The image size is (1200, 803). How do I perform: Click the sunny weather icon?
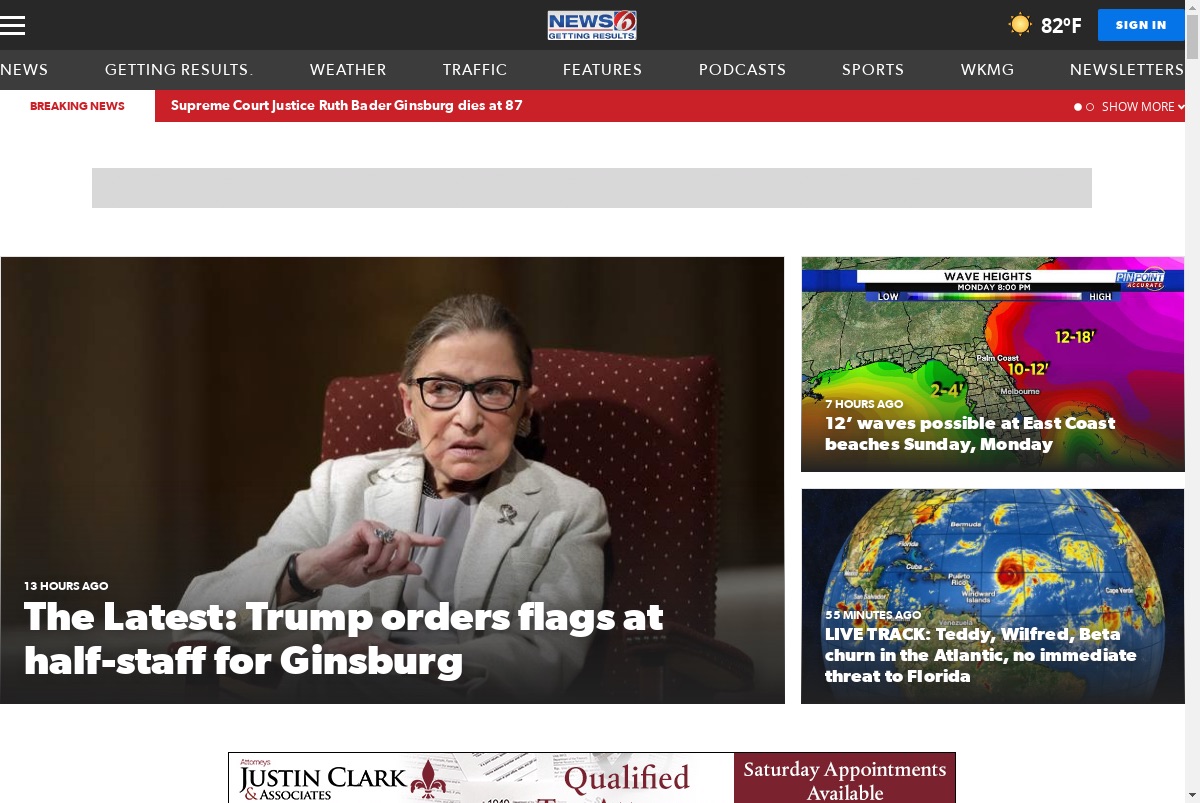coord(1019,25)
